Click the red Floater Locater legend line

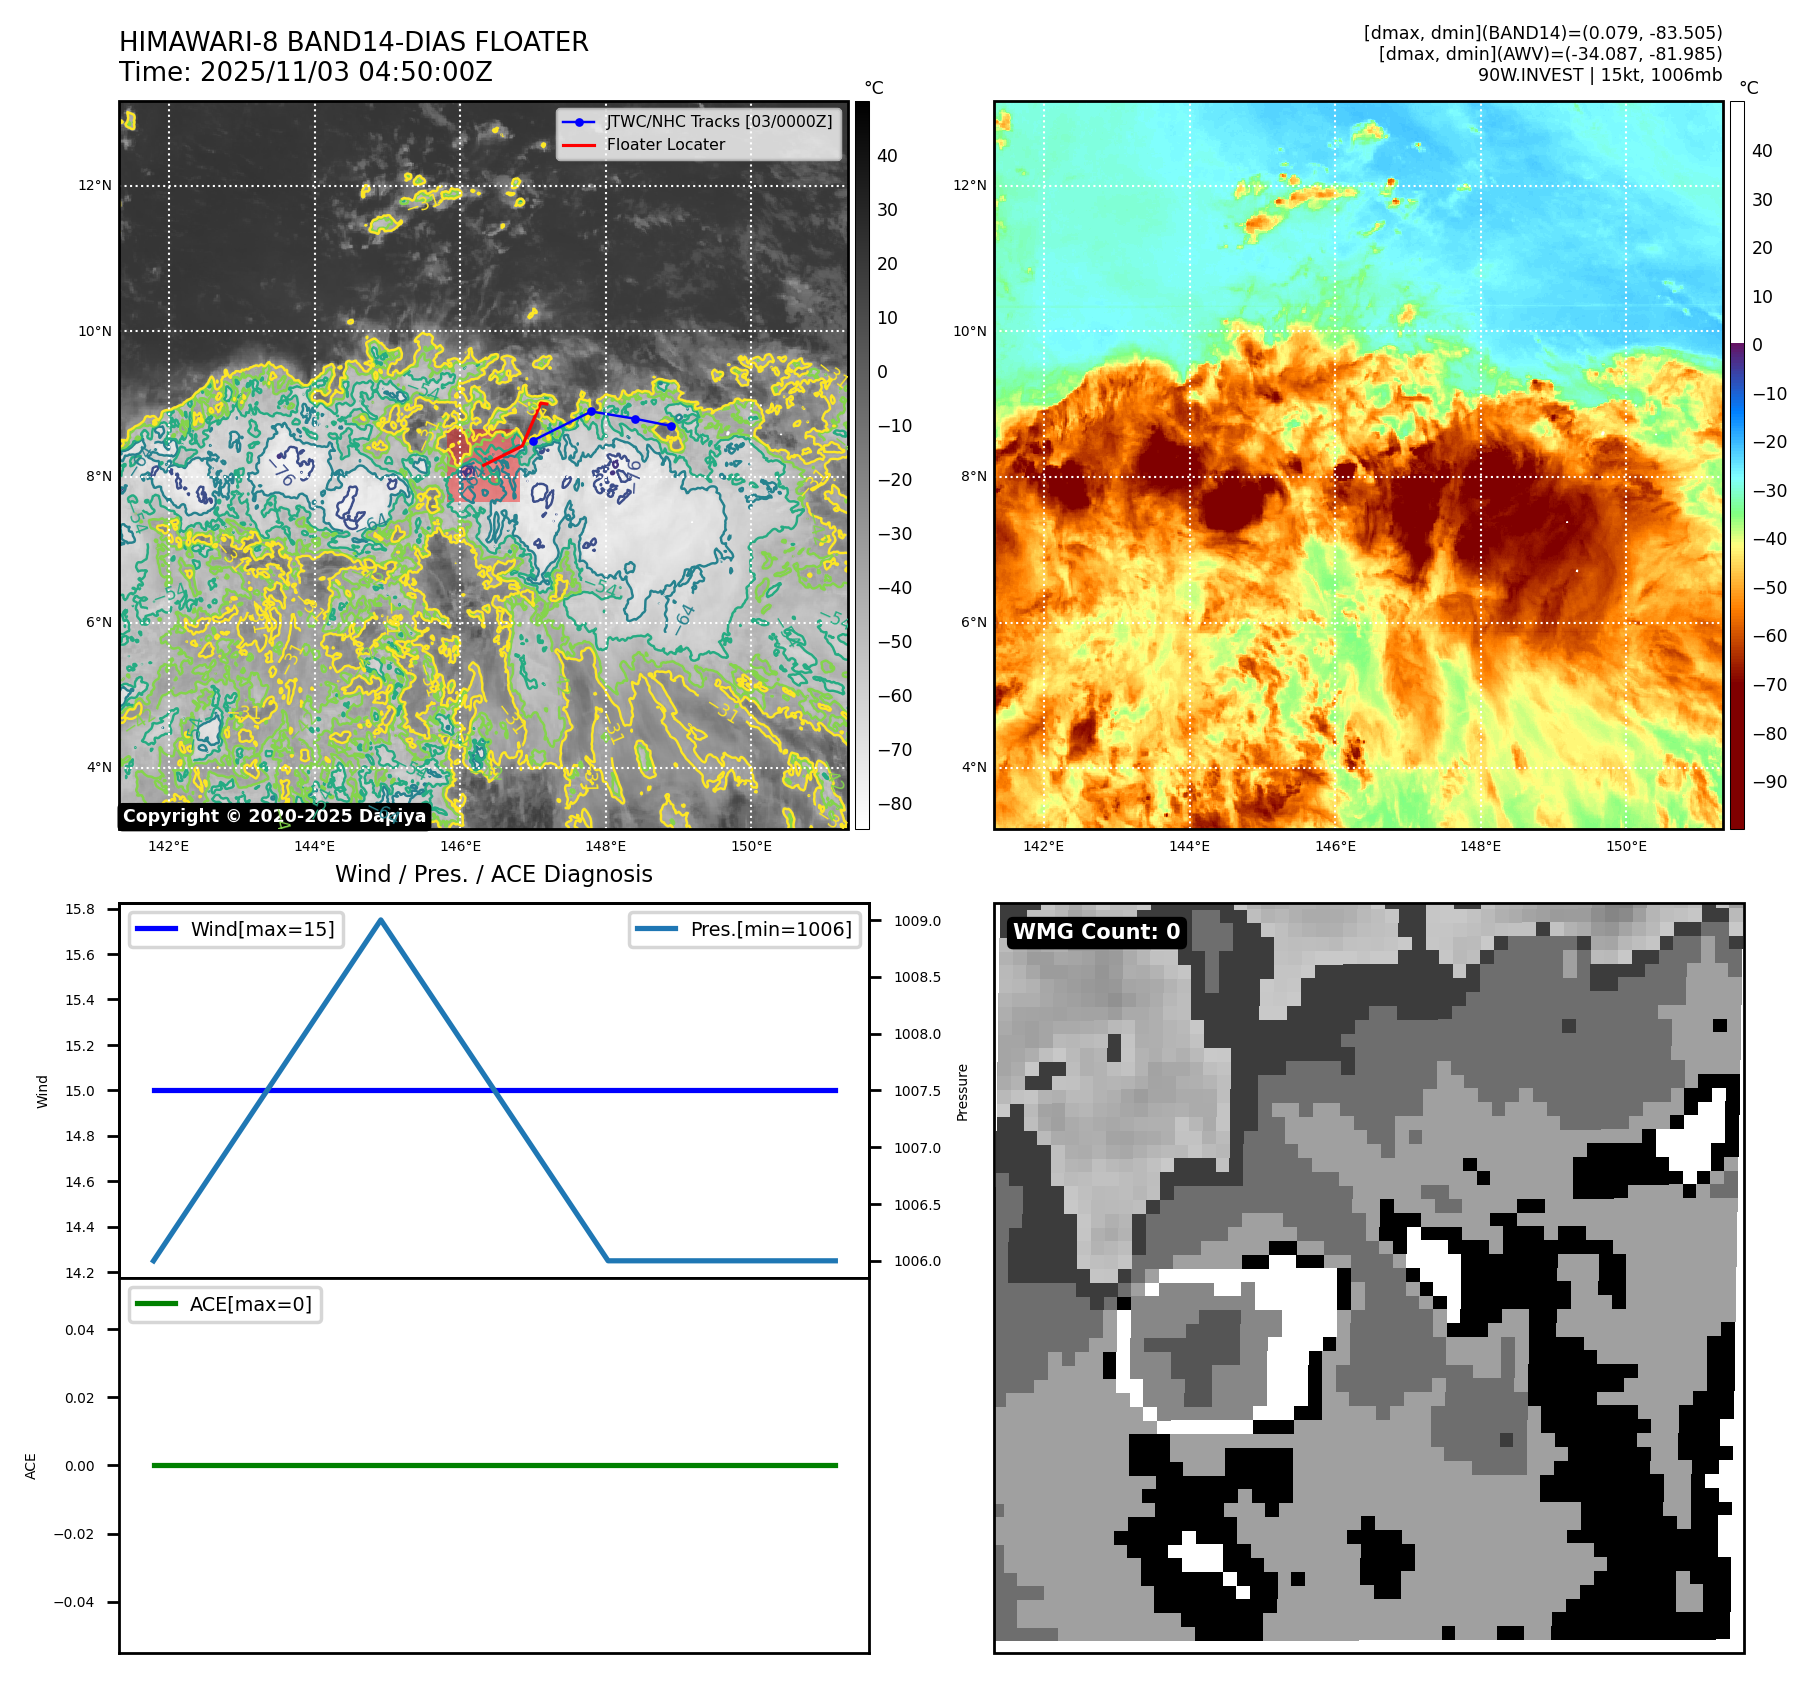[x=579, y=145]
